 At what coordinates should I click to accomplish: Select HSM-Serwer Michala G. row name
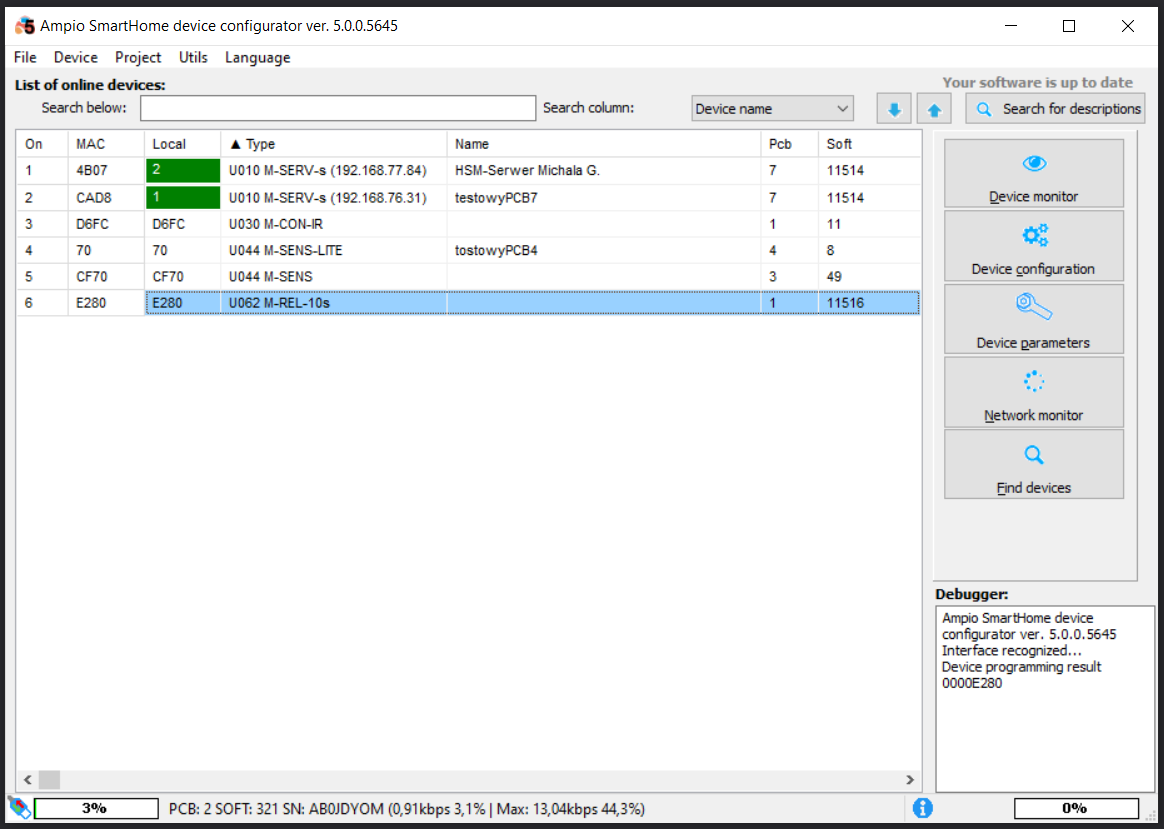tap(527, 171)
